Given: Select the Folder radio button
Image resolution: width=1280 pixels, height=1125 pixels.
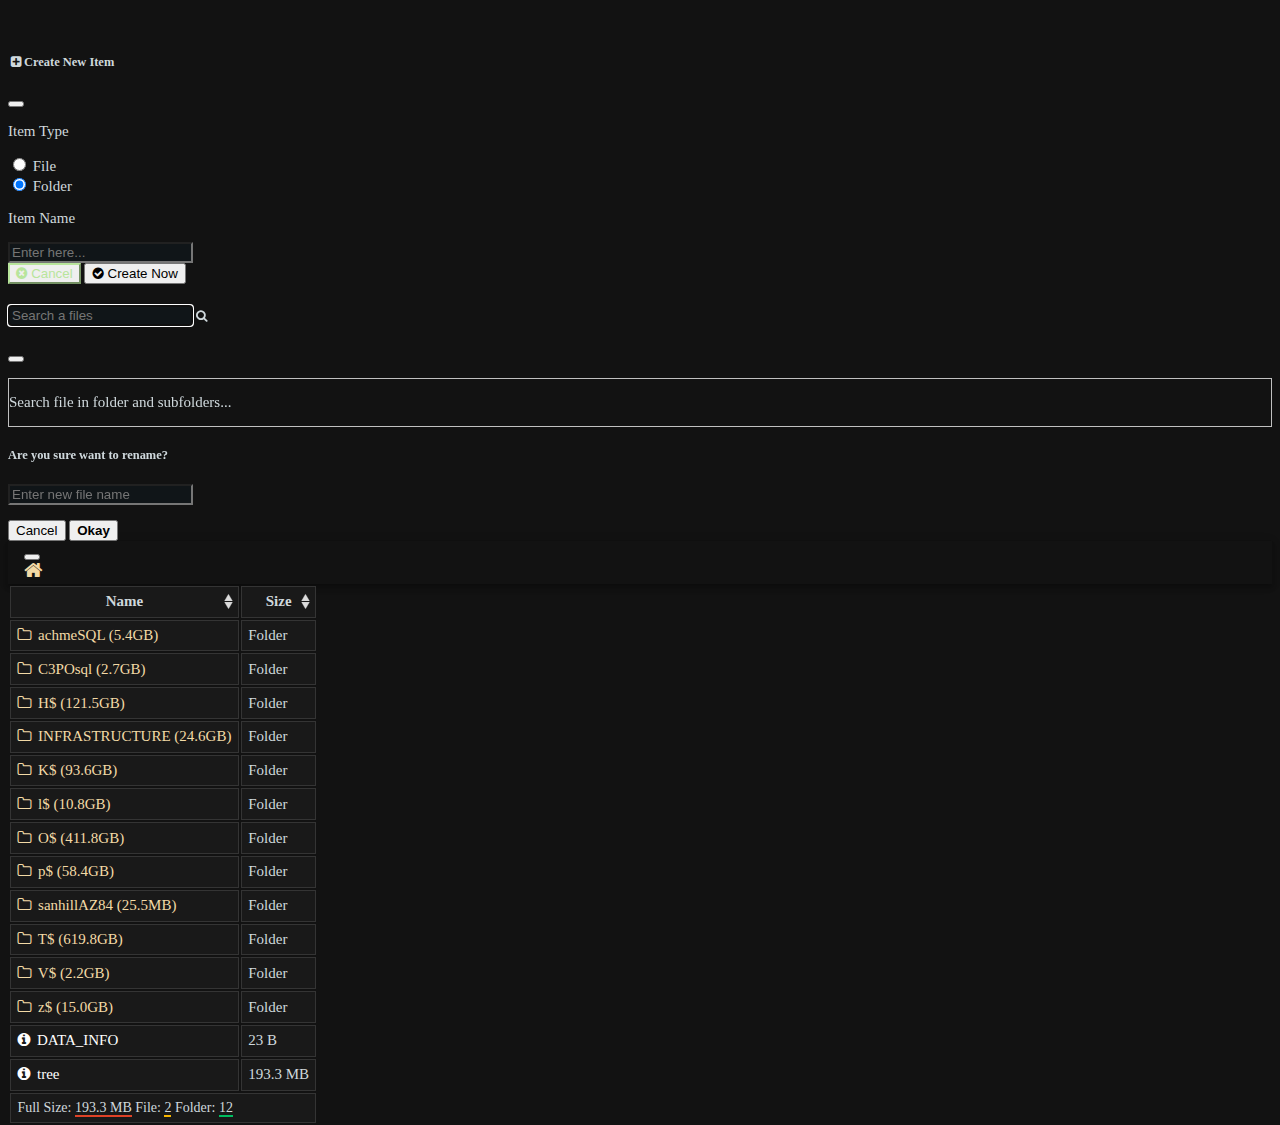Looking at the screenshot, I should pyautogui.click(x=19, y=185).
